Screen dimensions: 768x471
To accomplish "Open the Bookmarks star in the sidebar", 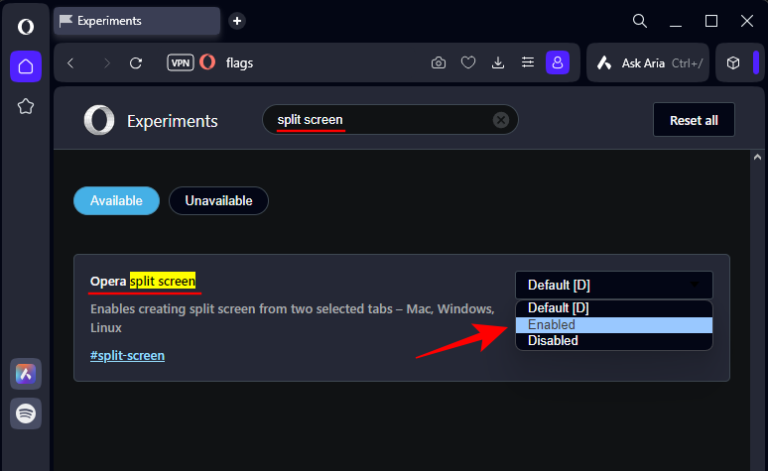I will coord(26,106).
